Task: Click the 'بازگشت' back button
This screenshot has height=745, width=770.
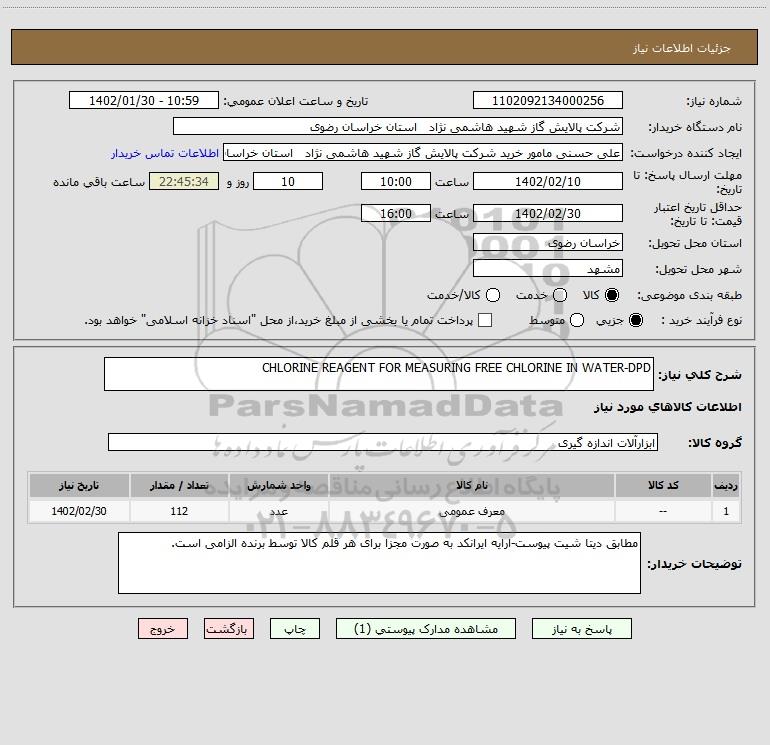Action: click(x=230, y=629)
